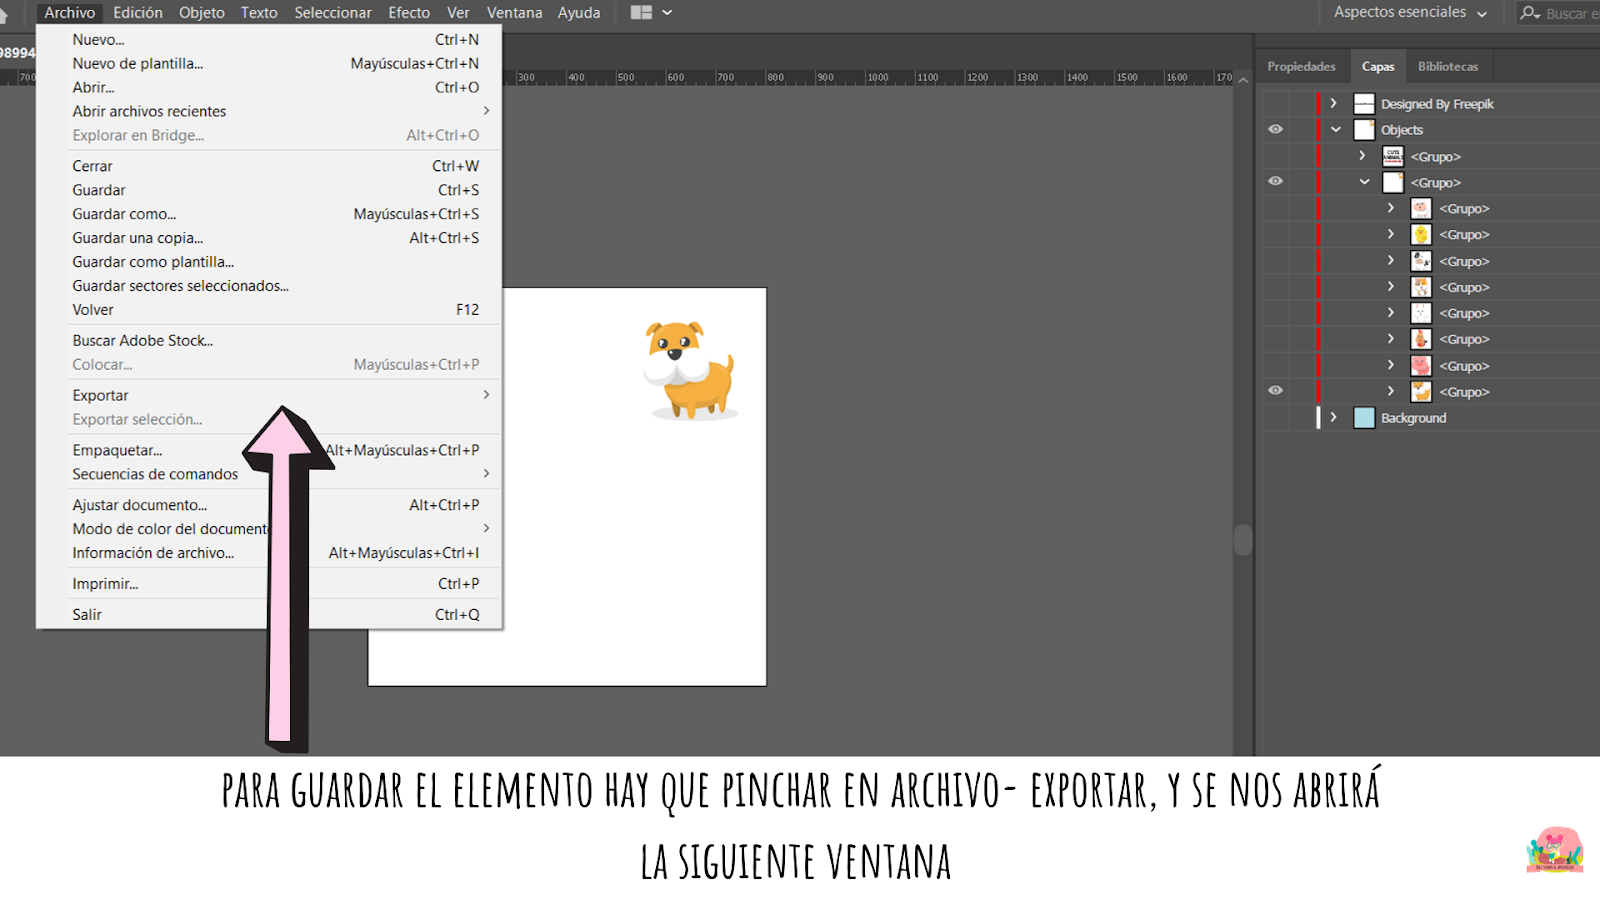Switch to the Propiedades tab

[x=1301, y=65]
